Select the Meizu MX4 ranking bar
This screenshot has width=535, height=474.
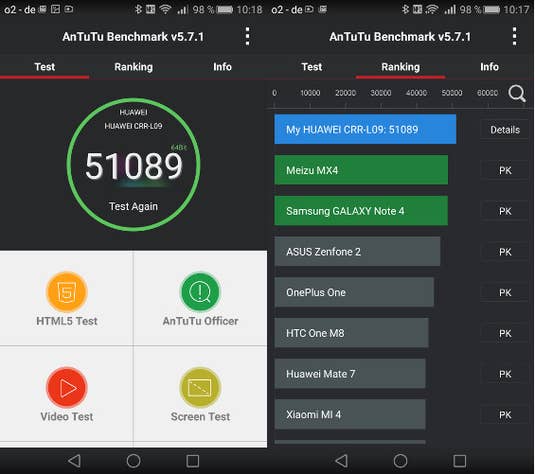pyautogui.click(x=361, y=170)
